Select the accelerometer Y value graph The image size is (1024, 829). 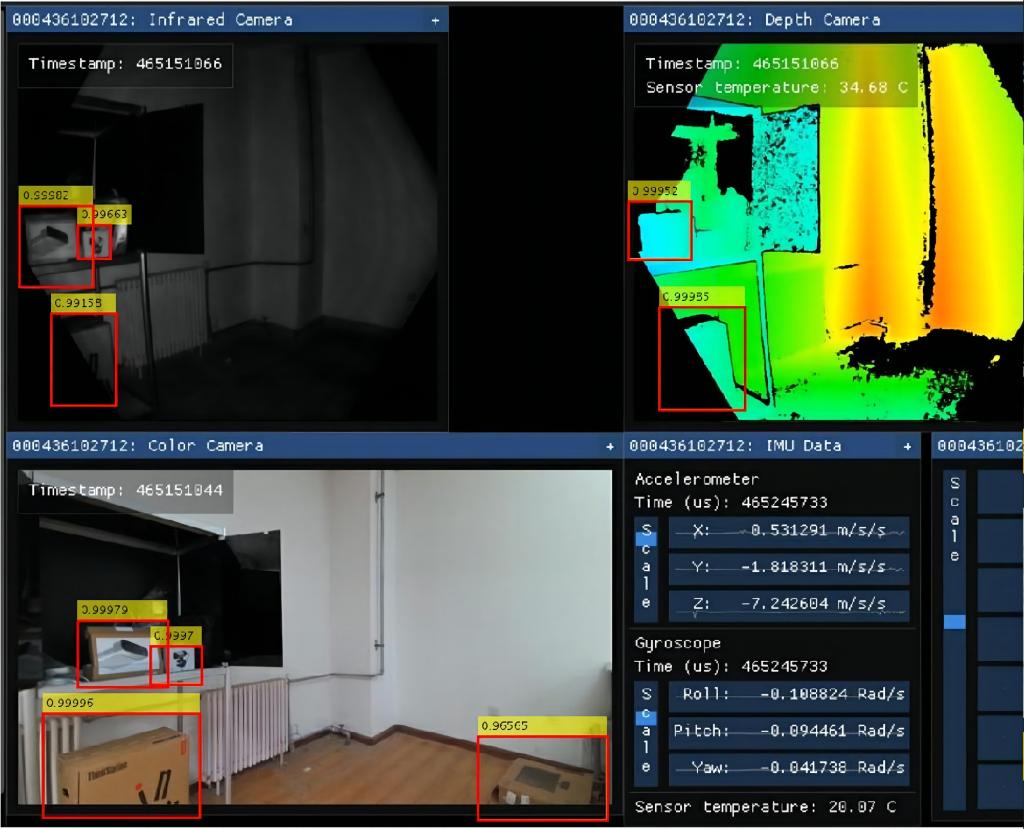click(788, 568)
